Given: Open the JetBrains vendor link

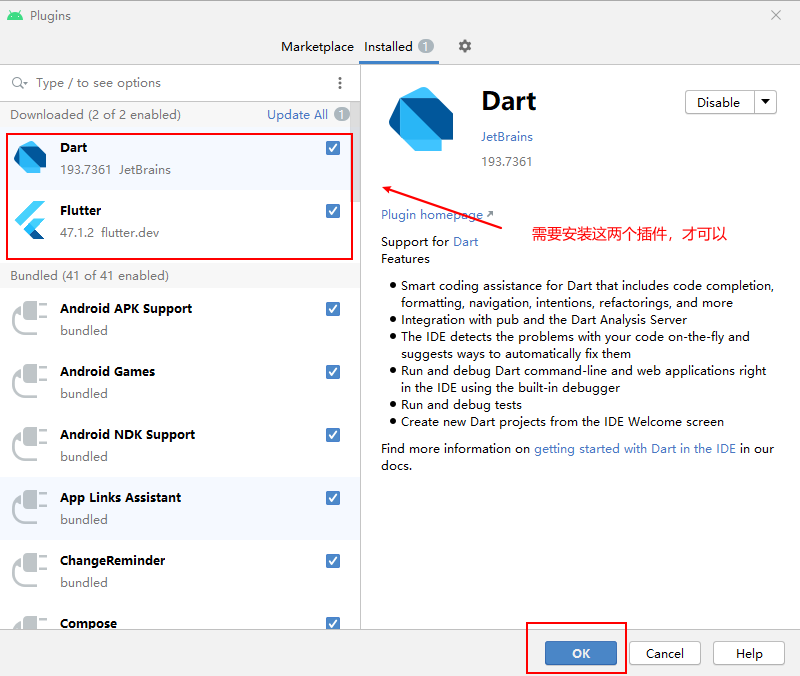Looking at the screenshot, I should [507, 137].
